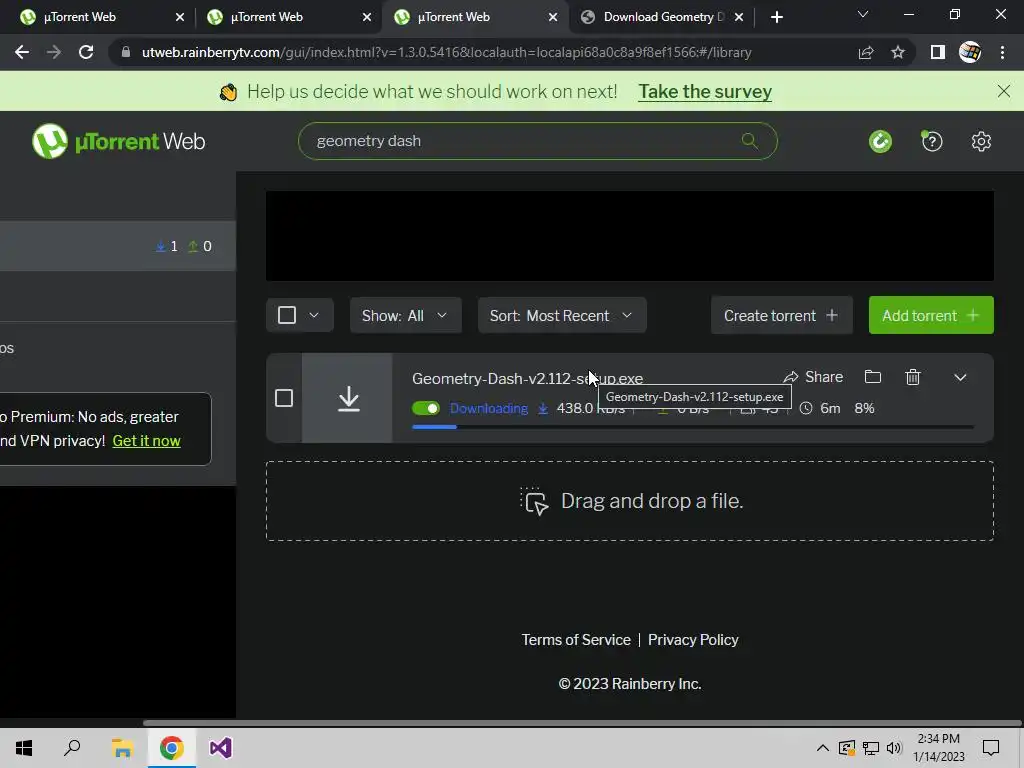
Task: Open File Explorer from the taskbar
Action: (x=122, y=748)
